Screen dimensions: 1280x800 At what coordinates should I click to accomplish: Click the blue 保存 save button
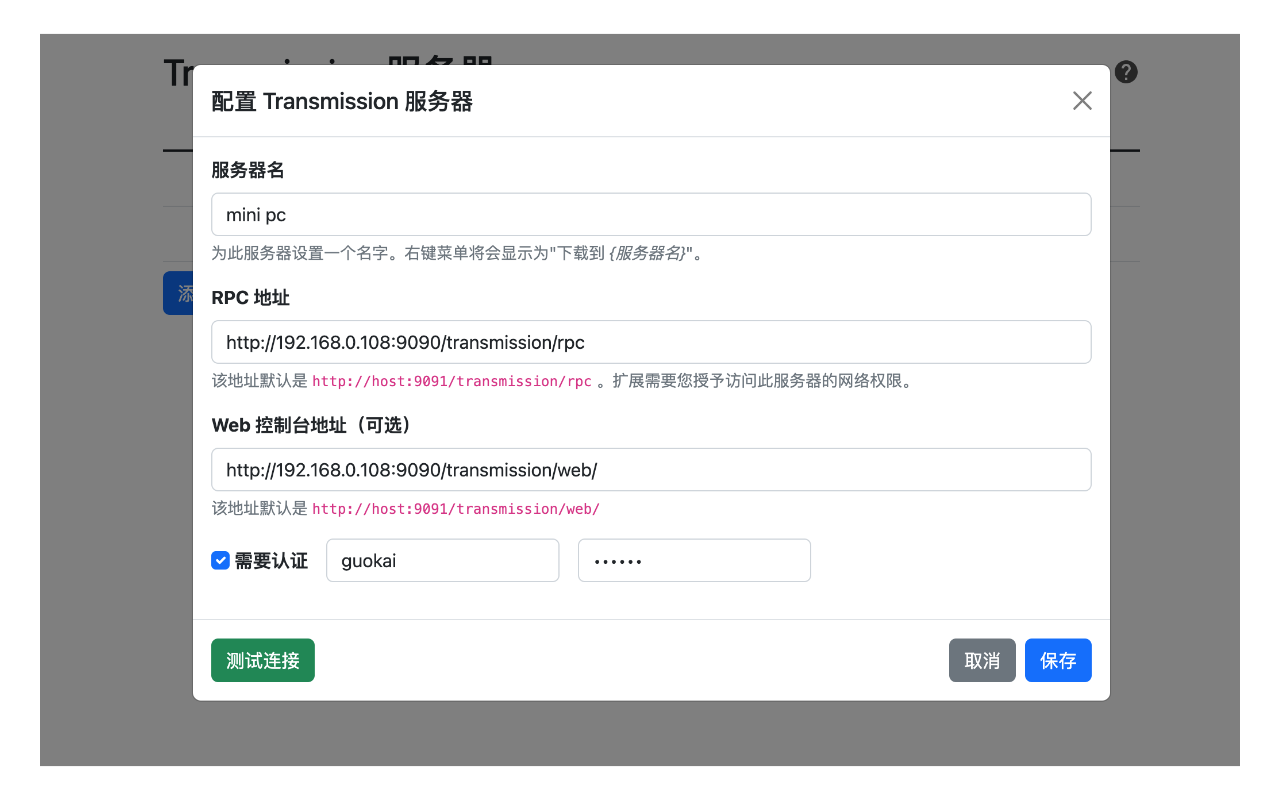pos(1058,660)
